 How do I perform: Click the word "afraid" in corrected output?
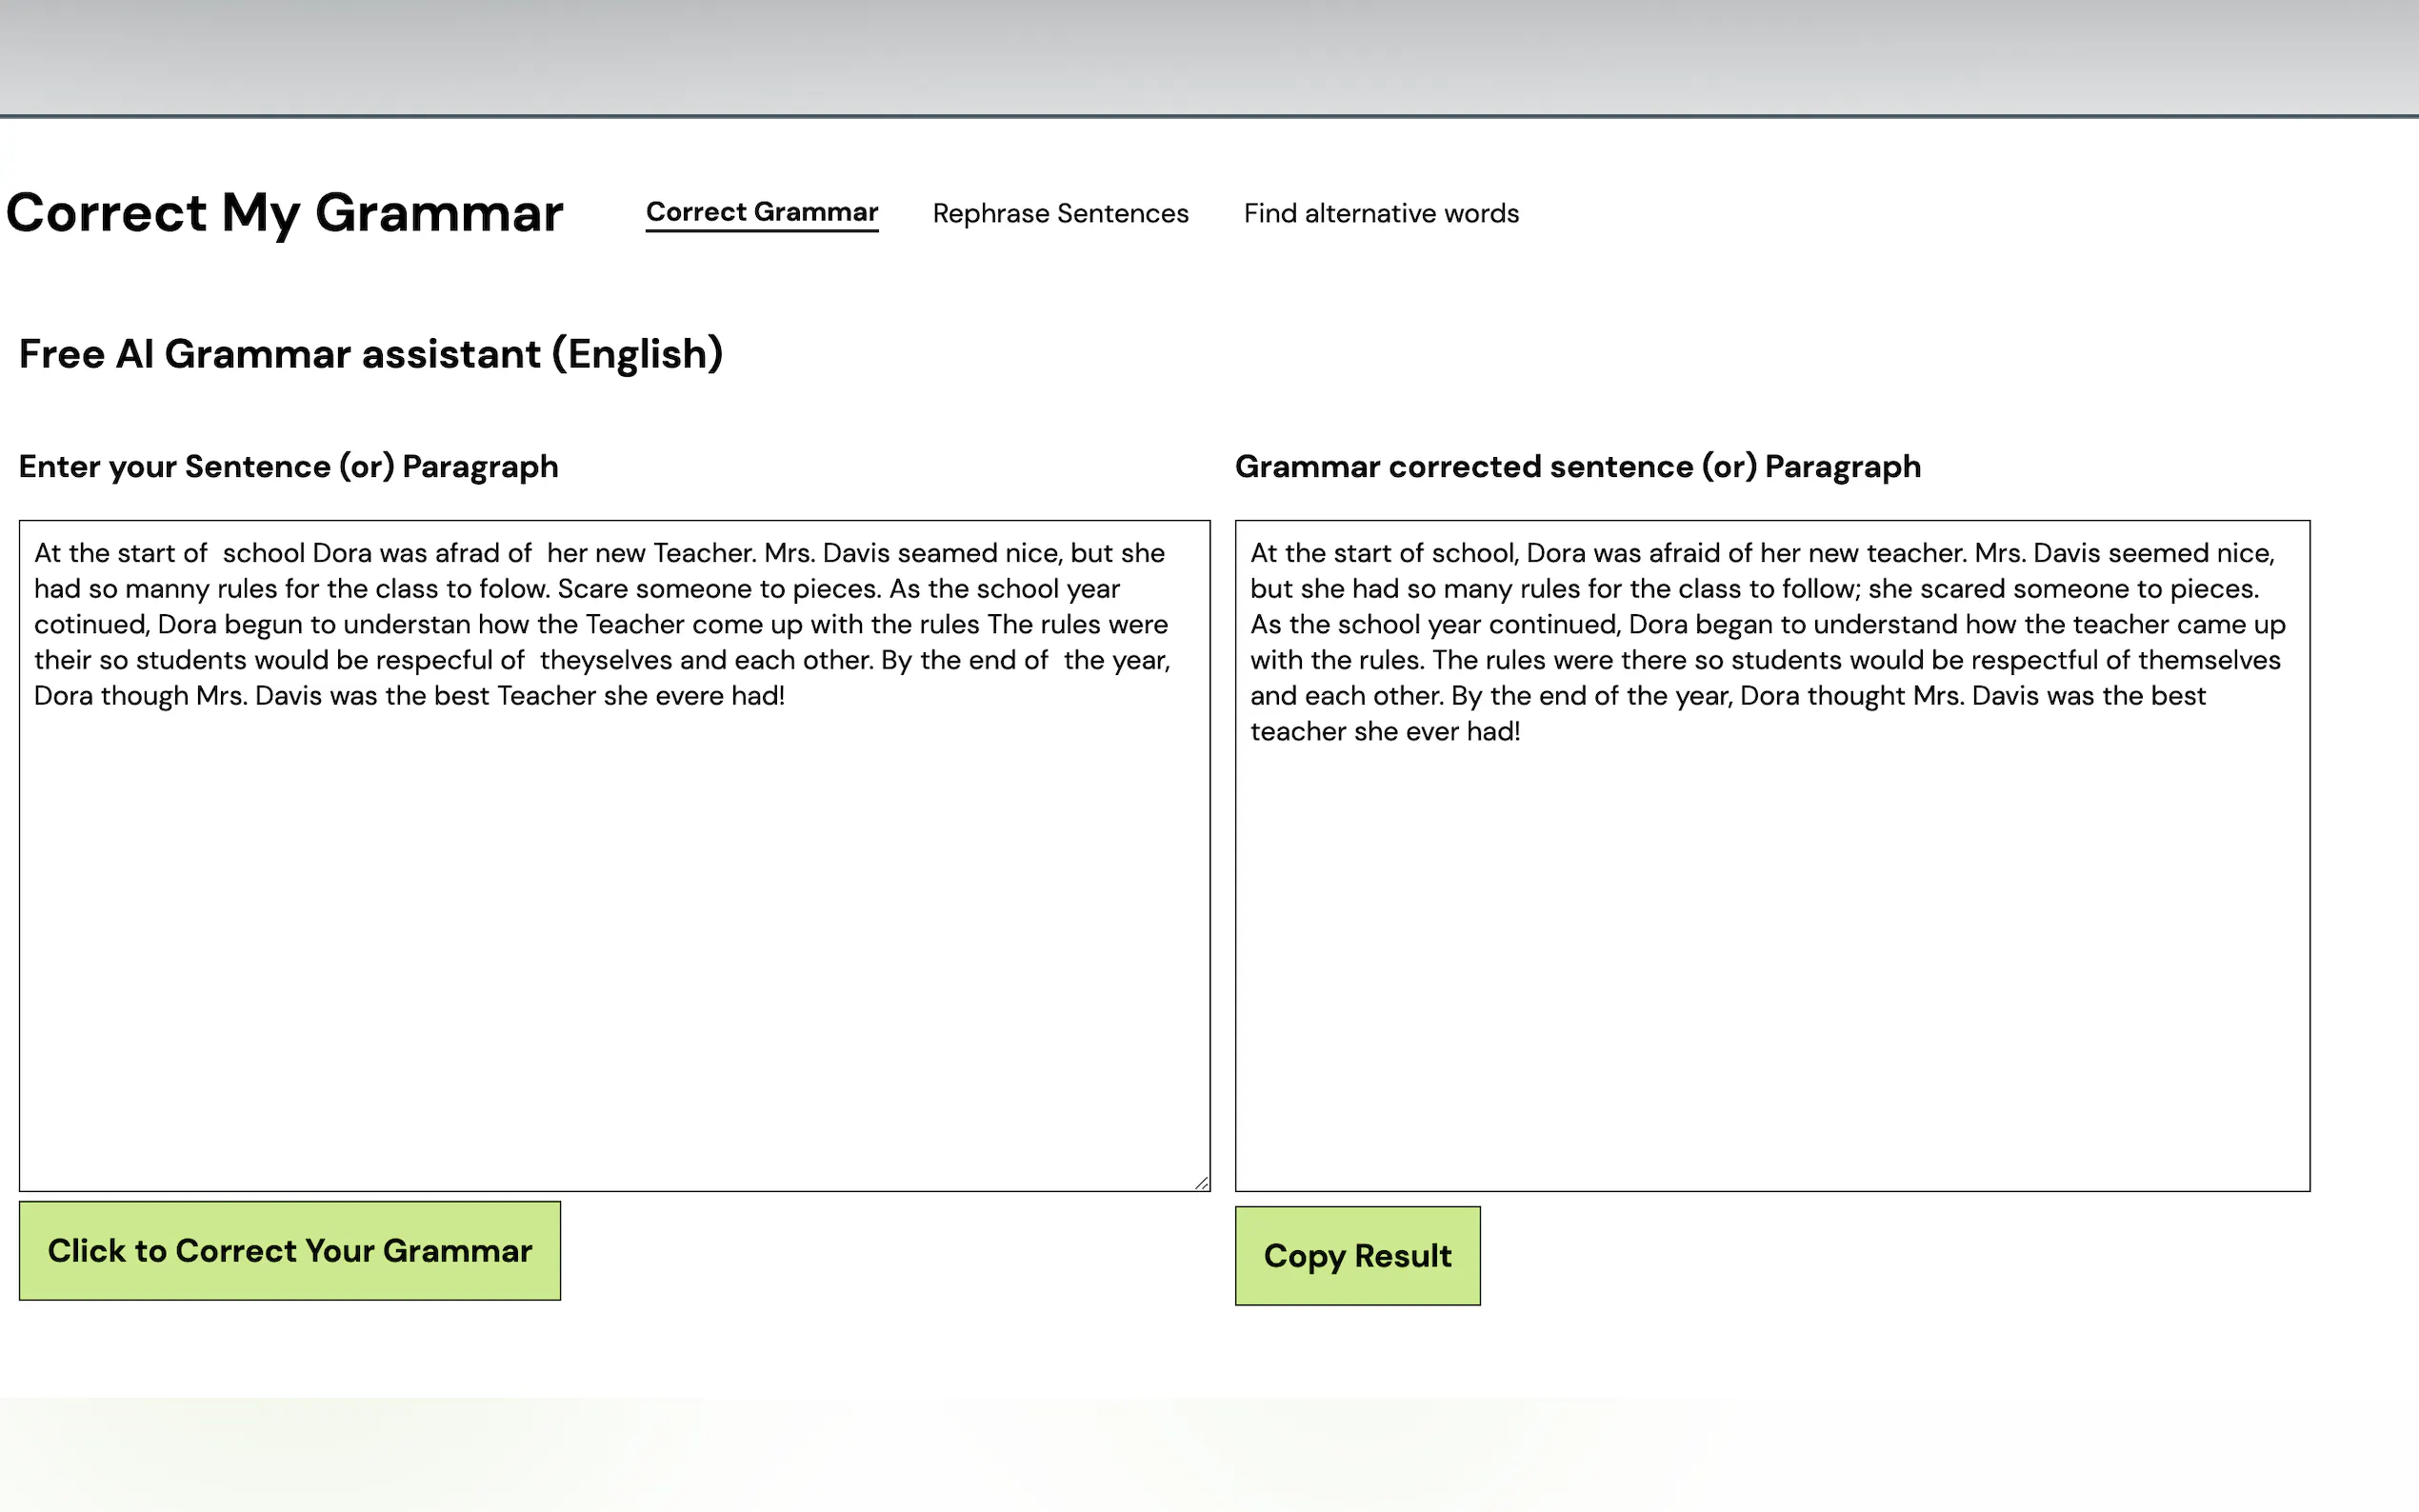[x=1686, y=553]
